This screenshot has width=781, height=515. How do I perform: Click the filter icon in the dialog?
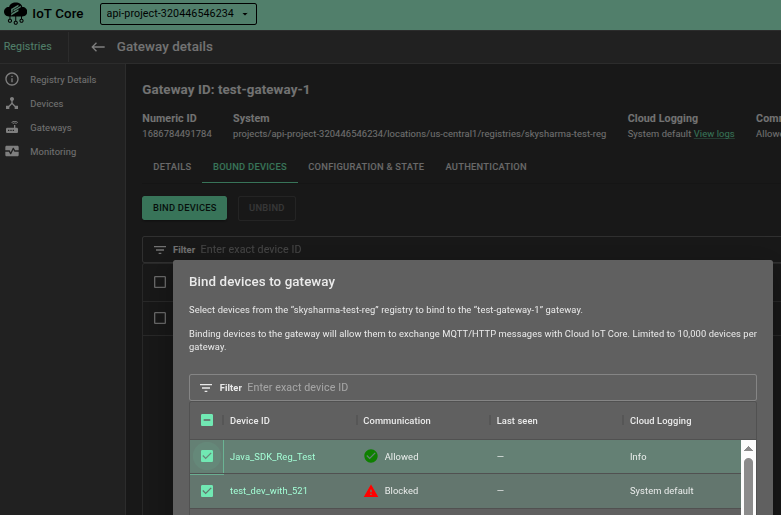(206, 388)
